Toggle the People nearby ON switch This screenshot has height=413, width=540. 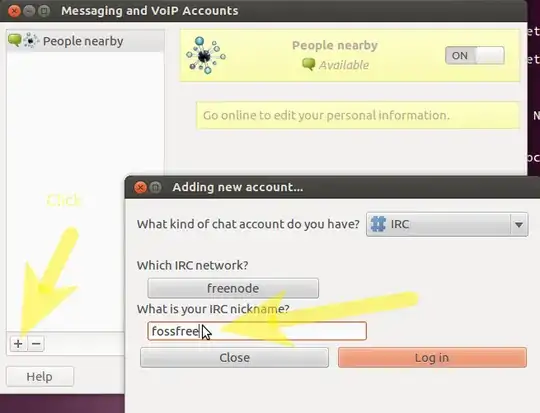click(x=475, y=55)
